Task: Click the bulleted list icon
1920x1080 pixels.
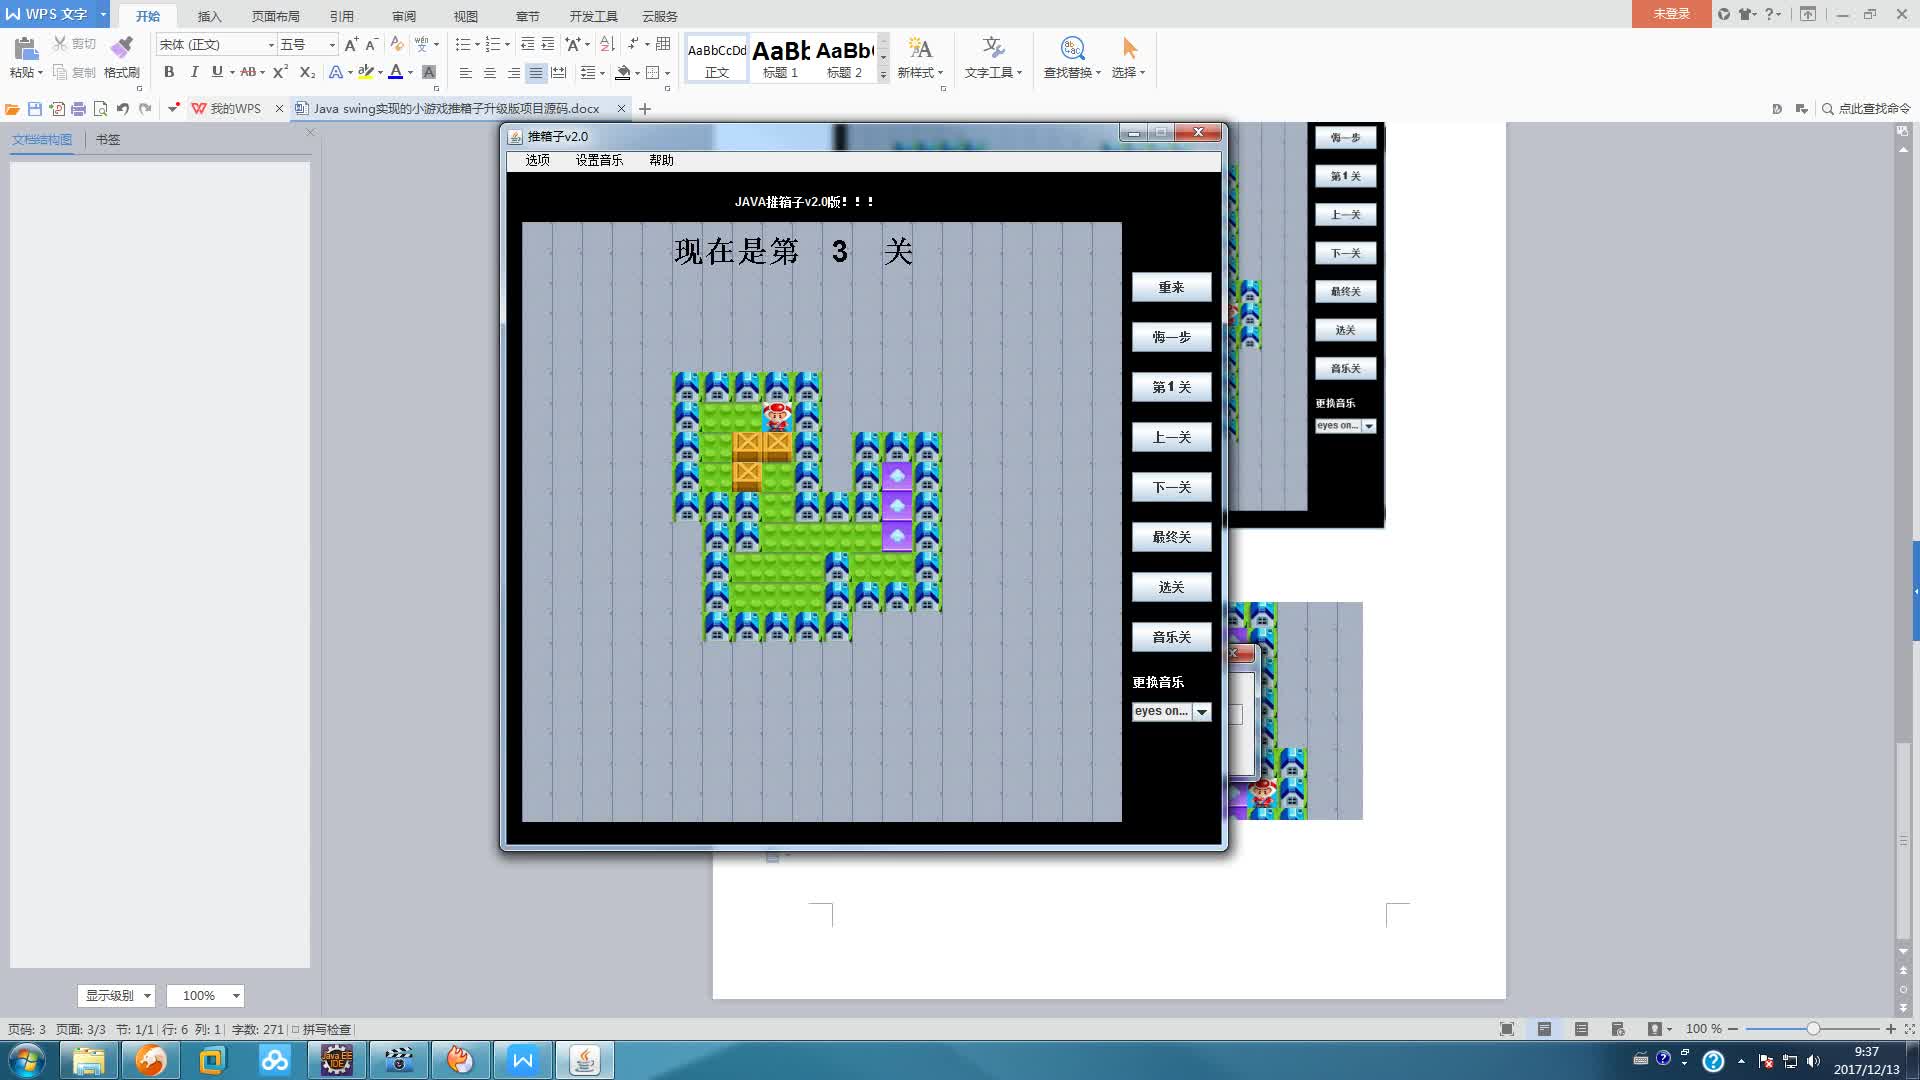Action: [x=463, y=44]
